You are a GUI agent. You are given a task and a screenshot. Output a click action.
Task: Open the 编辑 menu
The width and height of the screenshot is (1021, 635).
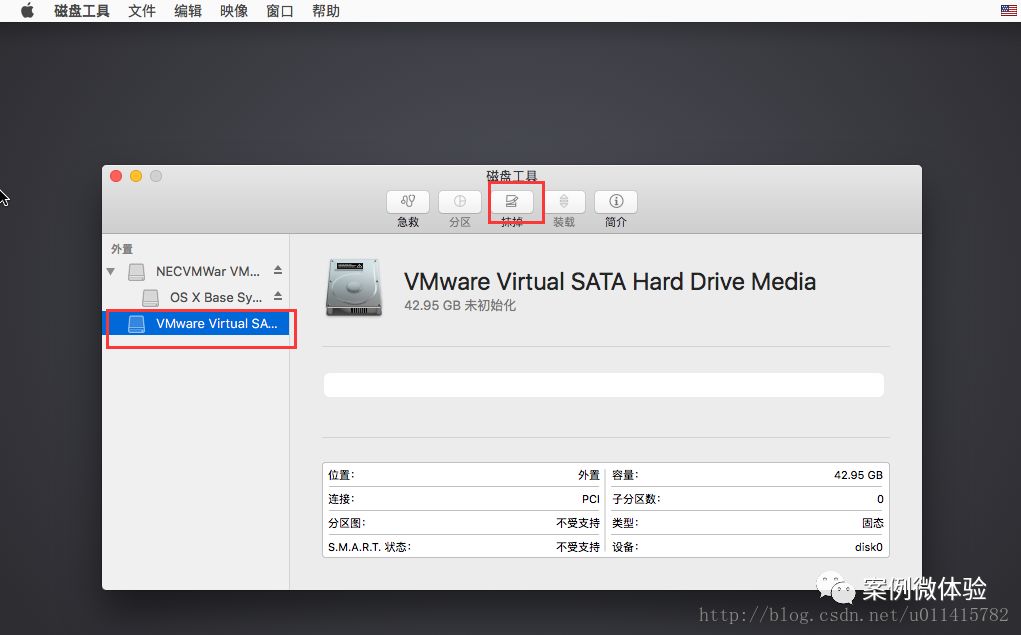click(x=188, y=11)
